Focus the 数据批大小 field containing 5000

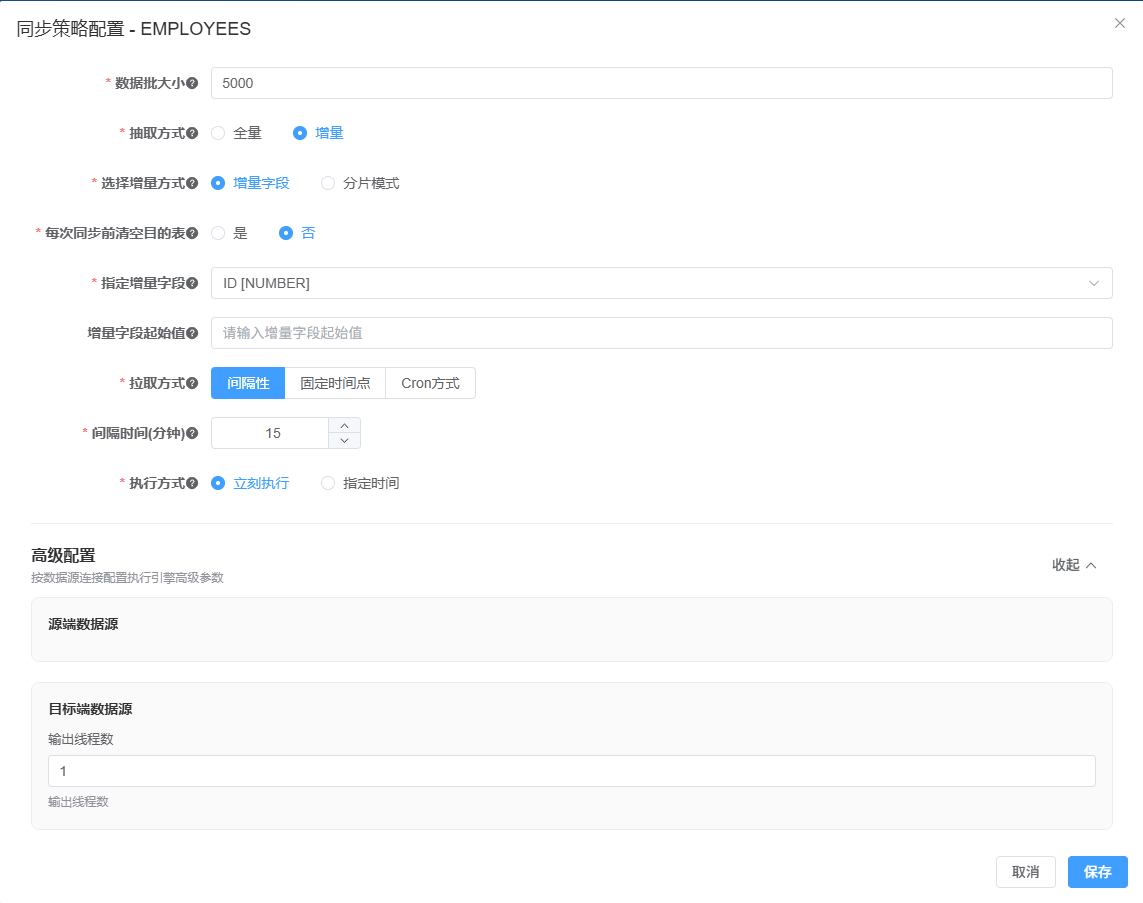(661, 83)
